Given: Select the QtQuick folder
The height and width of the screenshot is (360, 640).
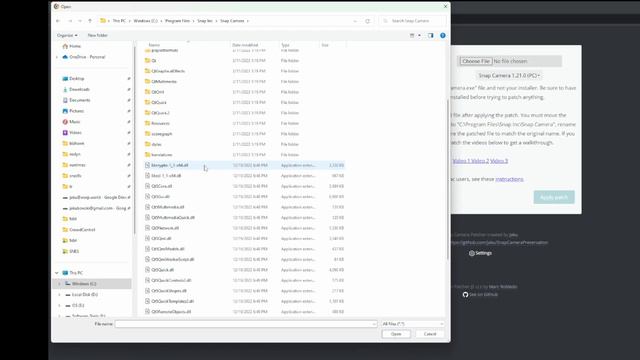Looking at the screenshot, I should pyautogui.click(x=159, y=102).
